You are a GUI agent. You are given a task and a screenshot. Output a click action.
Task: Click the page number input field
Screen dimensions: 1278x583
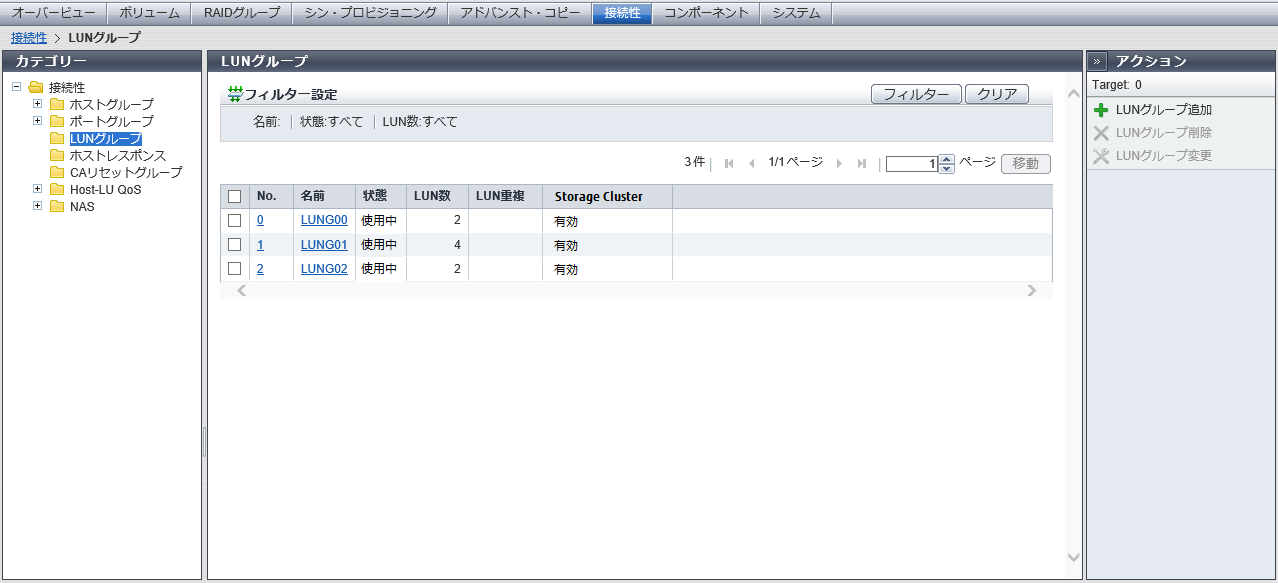[912, 164]
